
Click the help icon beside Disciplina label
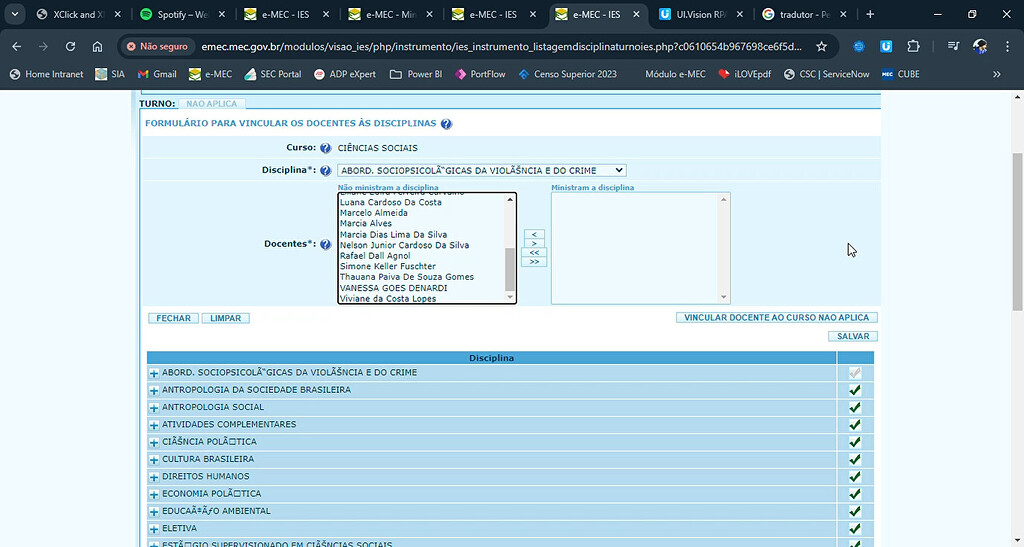coord(325,170)
